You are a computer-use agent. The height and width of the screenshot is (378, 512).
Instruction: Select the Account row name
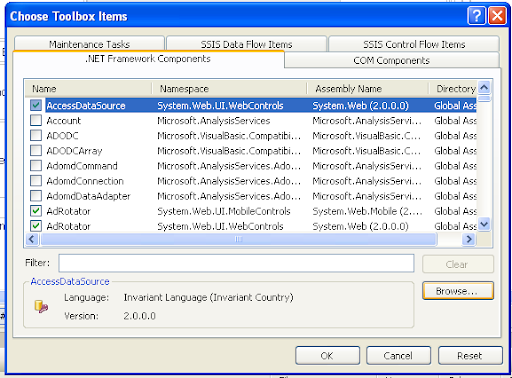click(63, 121)
